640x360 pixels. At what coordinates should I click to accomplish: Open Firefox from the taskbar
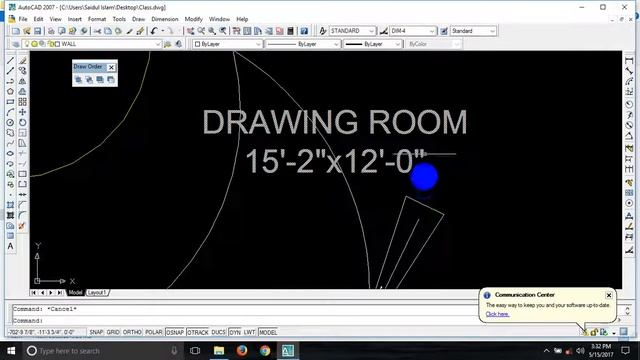[242, 351]
